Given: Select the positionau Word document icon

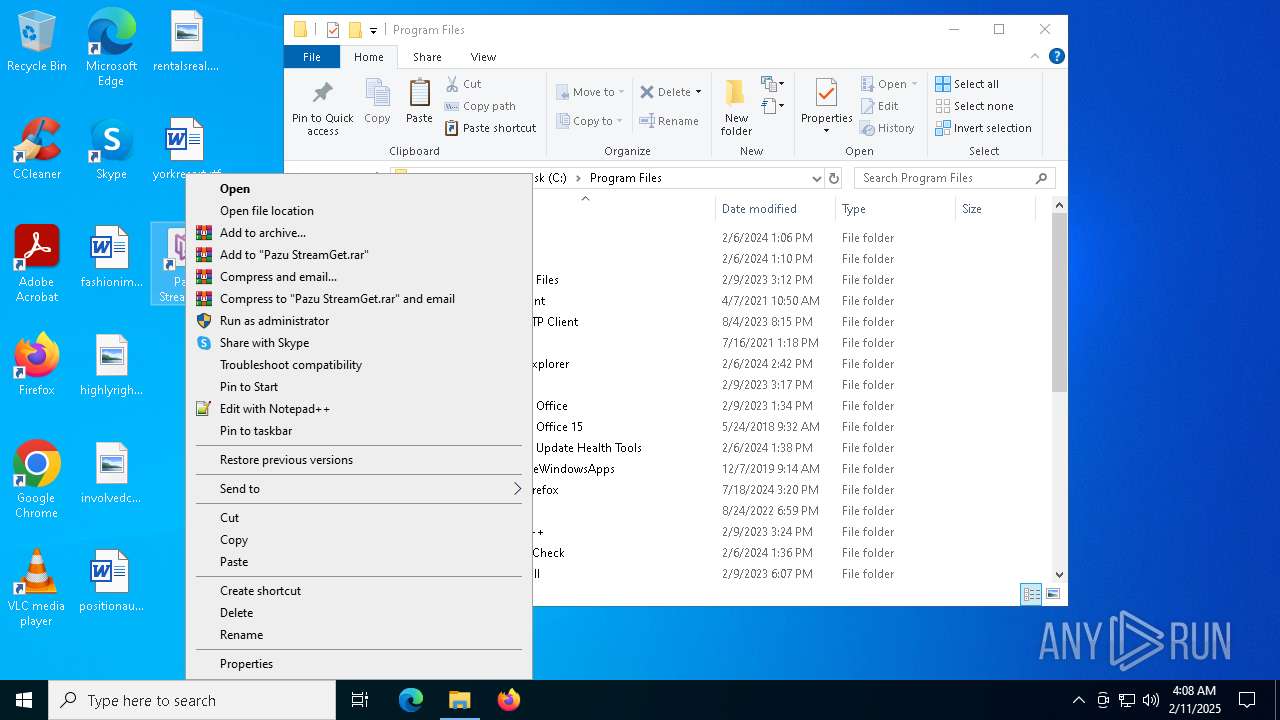Looking at the screenshot, I should 111,581.
